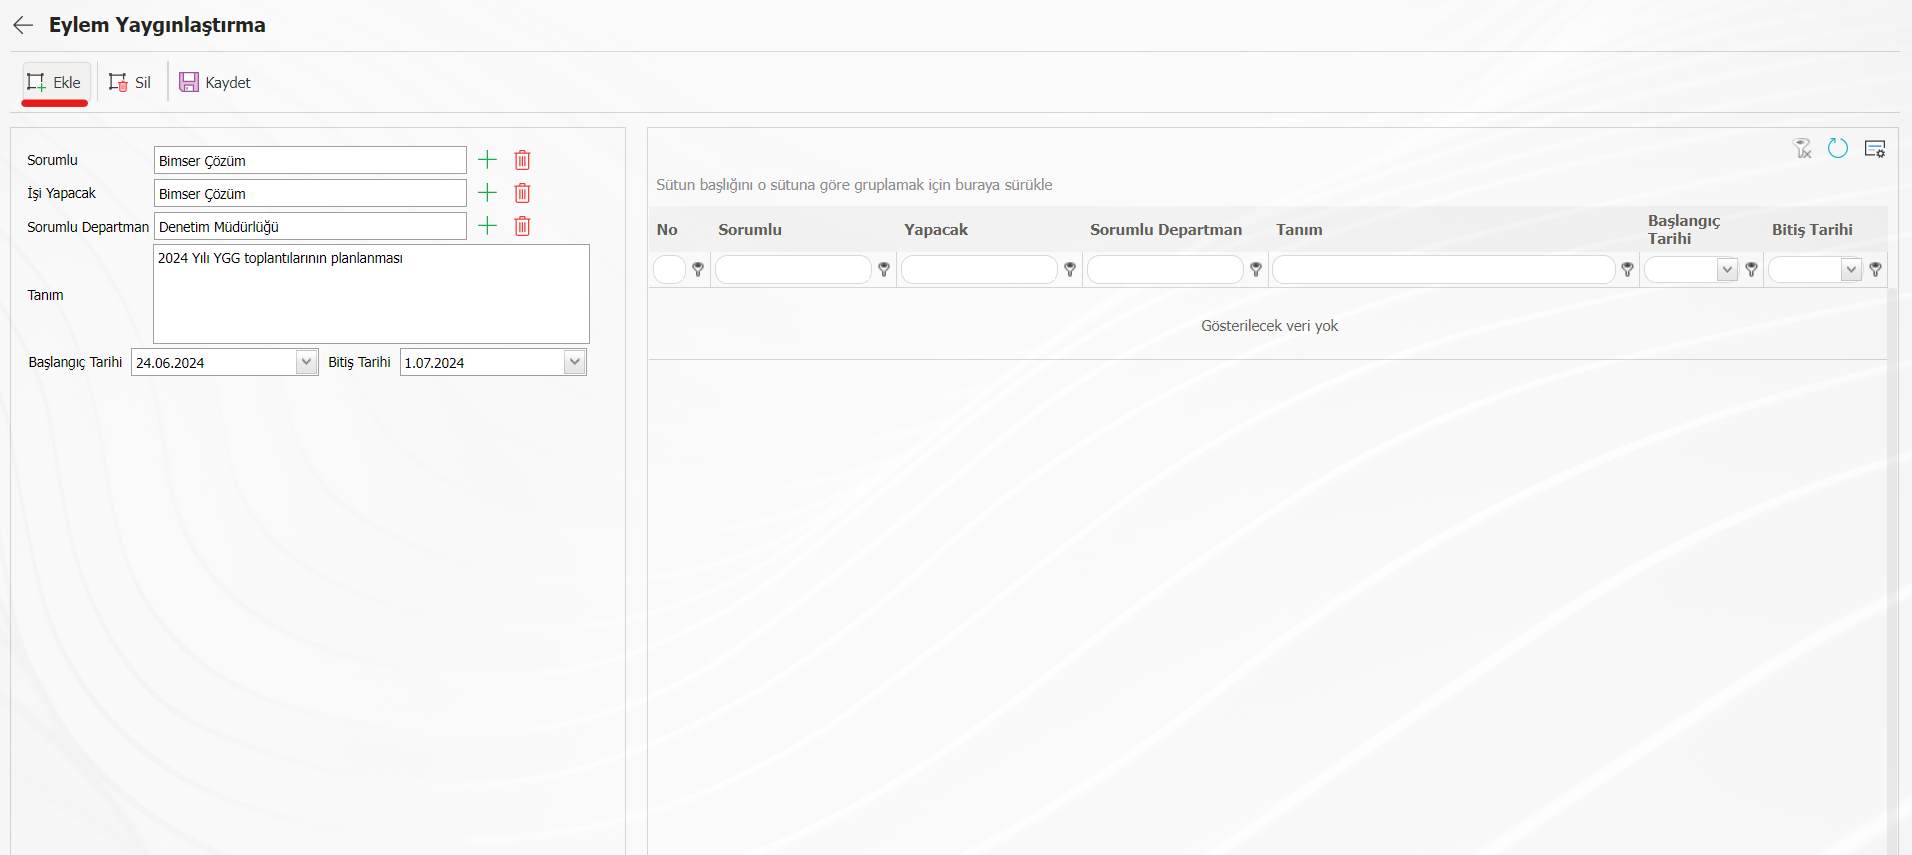Focus the Sorumlu Departman input field
This screenshot has width=1912, height=855.
click(310, 226)
